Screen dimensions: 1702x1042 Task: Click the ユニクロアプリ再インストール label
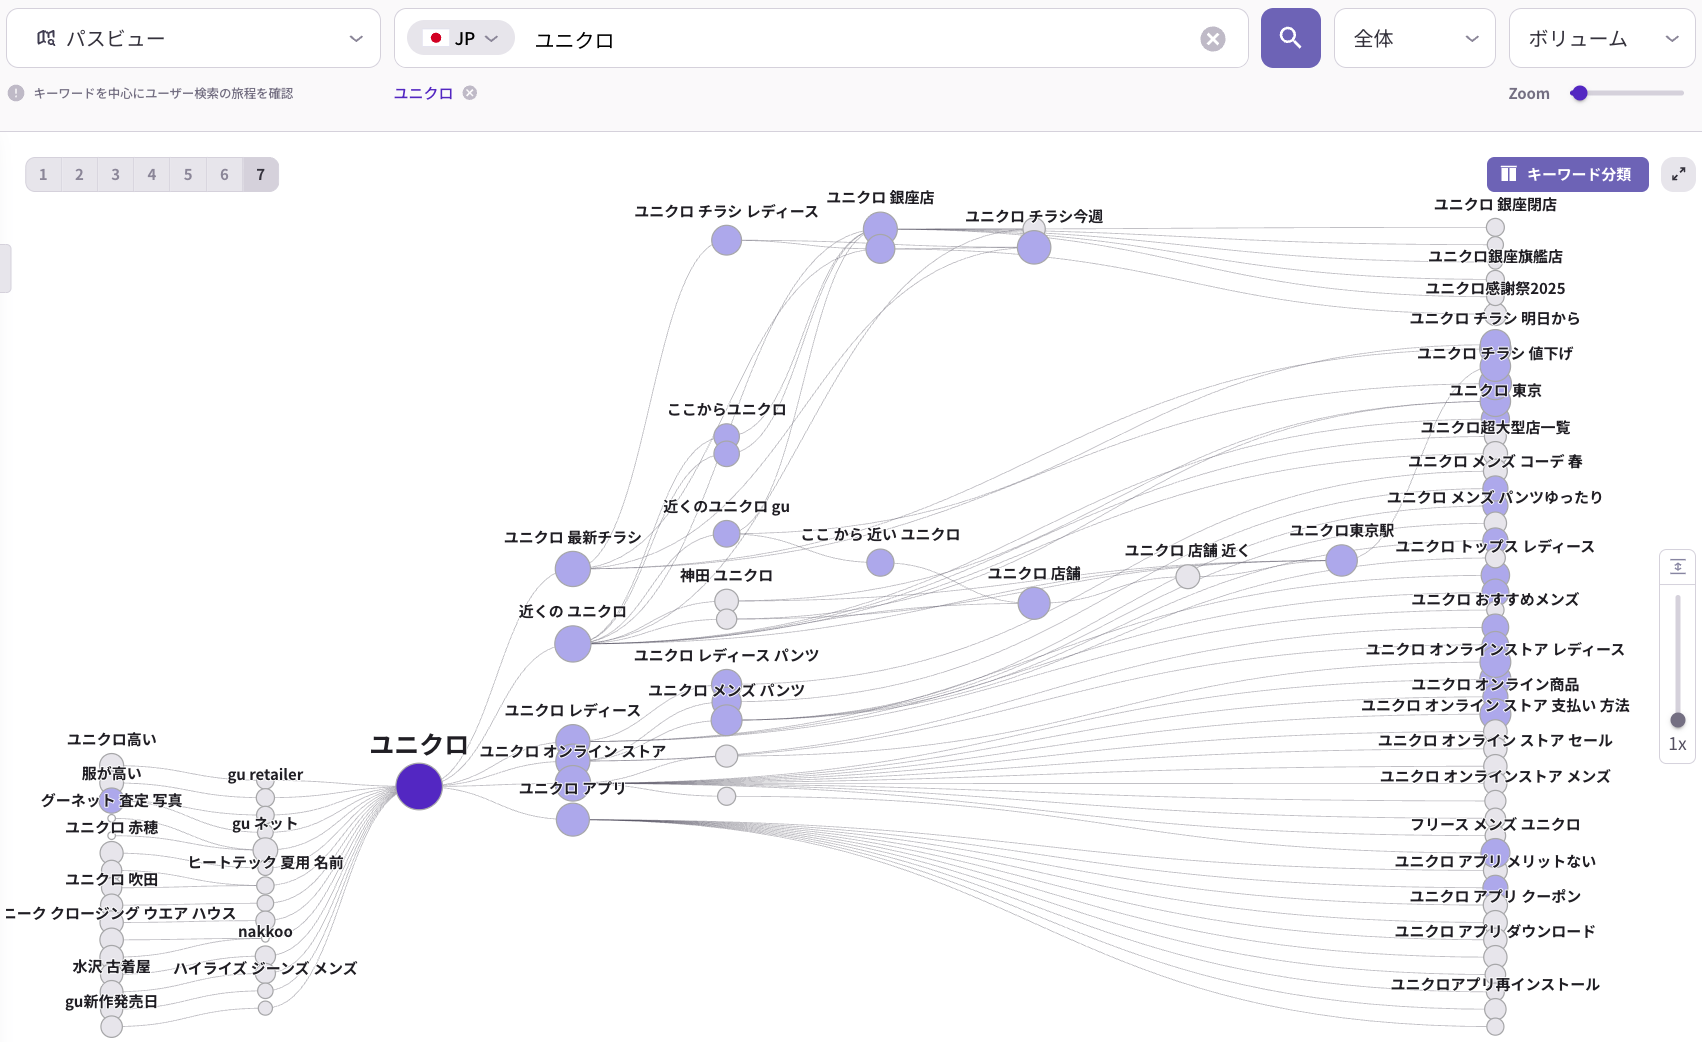[1495, 985]
